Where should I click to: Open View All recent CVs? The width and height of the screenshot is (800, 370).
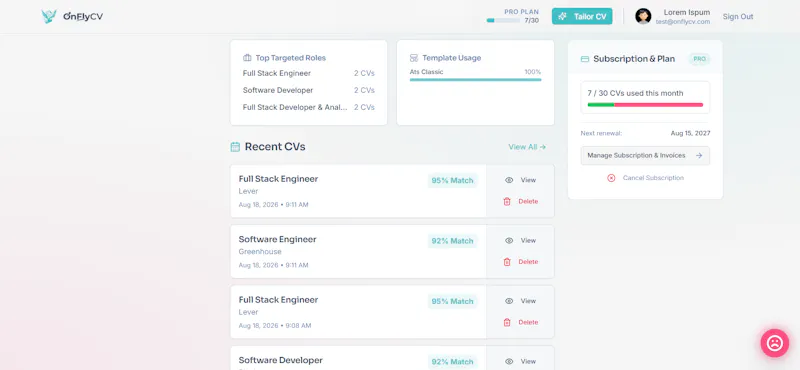(x=527, y=147)
